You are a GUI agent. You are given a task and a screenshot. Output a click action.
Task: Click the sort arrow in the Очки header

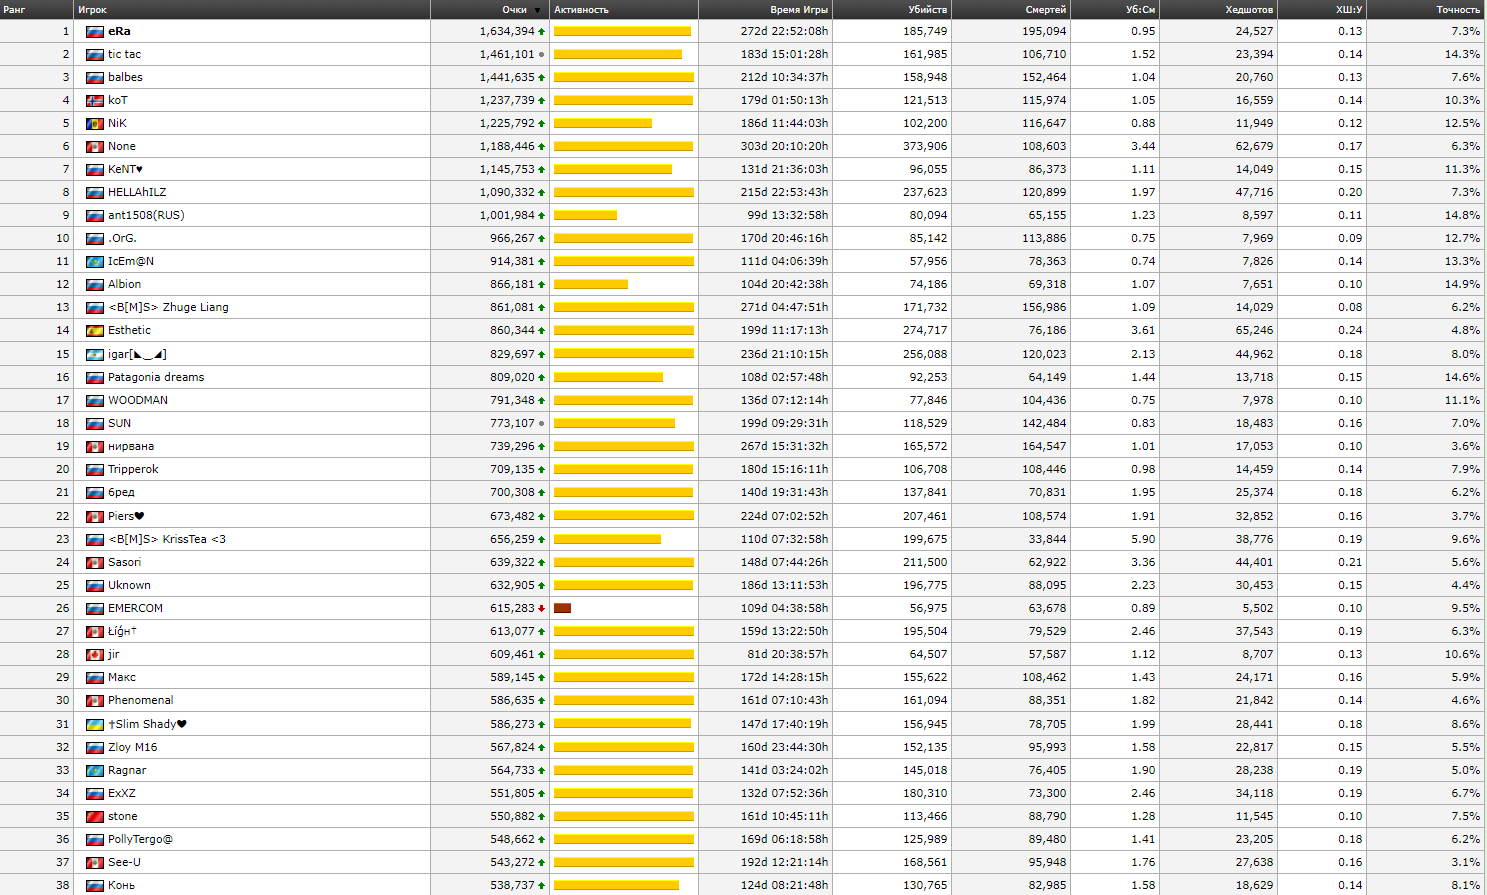(538, 10)
